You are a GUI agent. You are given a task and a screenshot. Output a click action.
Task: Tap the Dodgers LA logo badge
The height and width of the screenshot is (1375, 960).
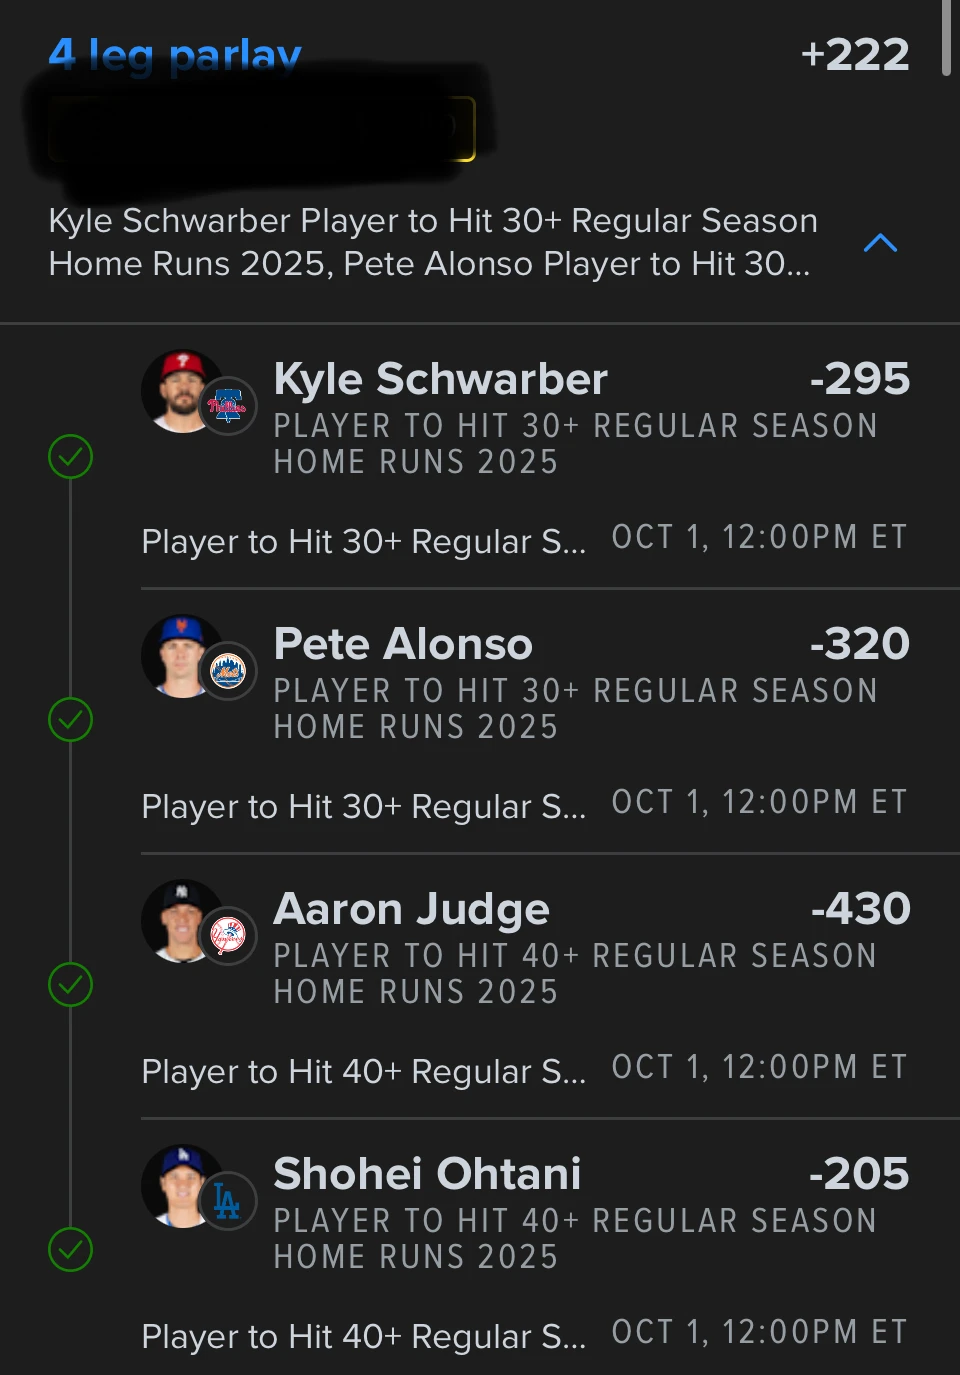(228, 1200)
